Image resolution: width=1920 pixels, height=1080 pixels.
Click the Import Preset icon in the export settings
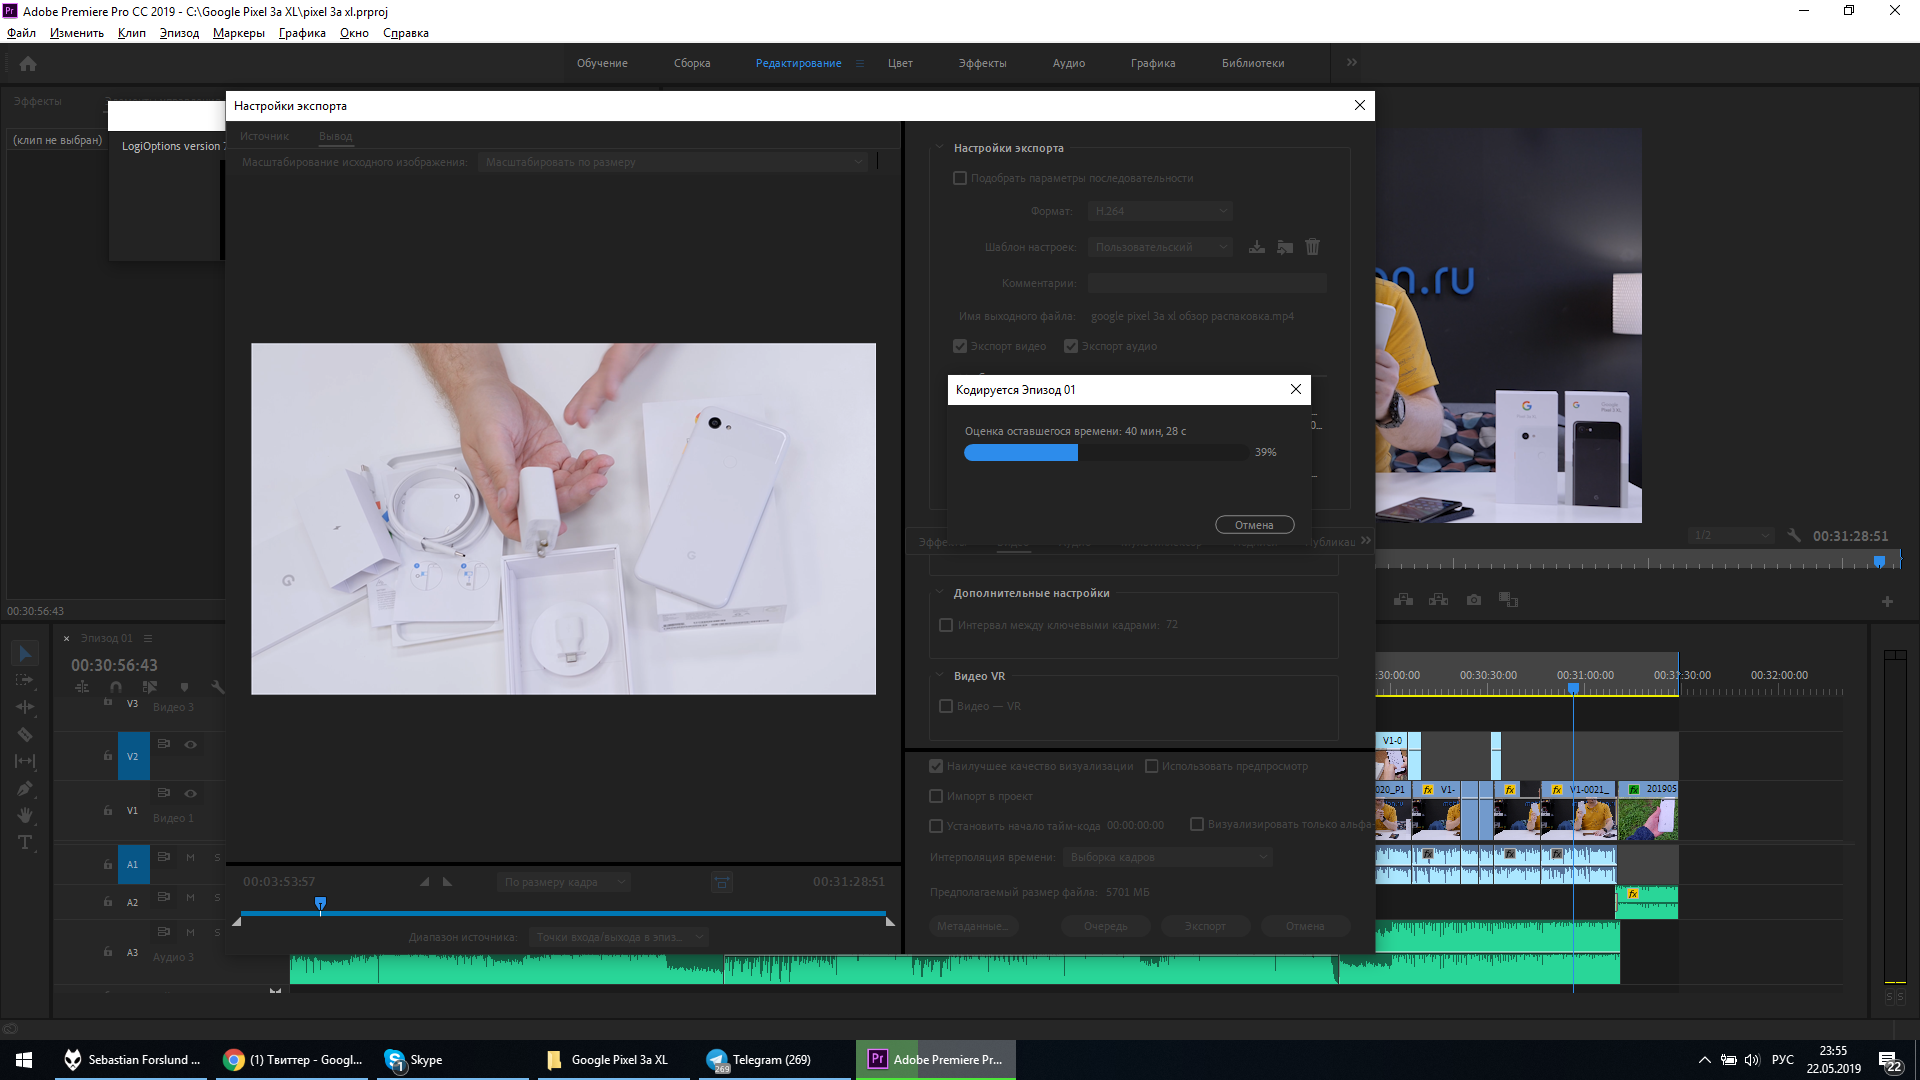[x=1285, y=247]
